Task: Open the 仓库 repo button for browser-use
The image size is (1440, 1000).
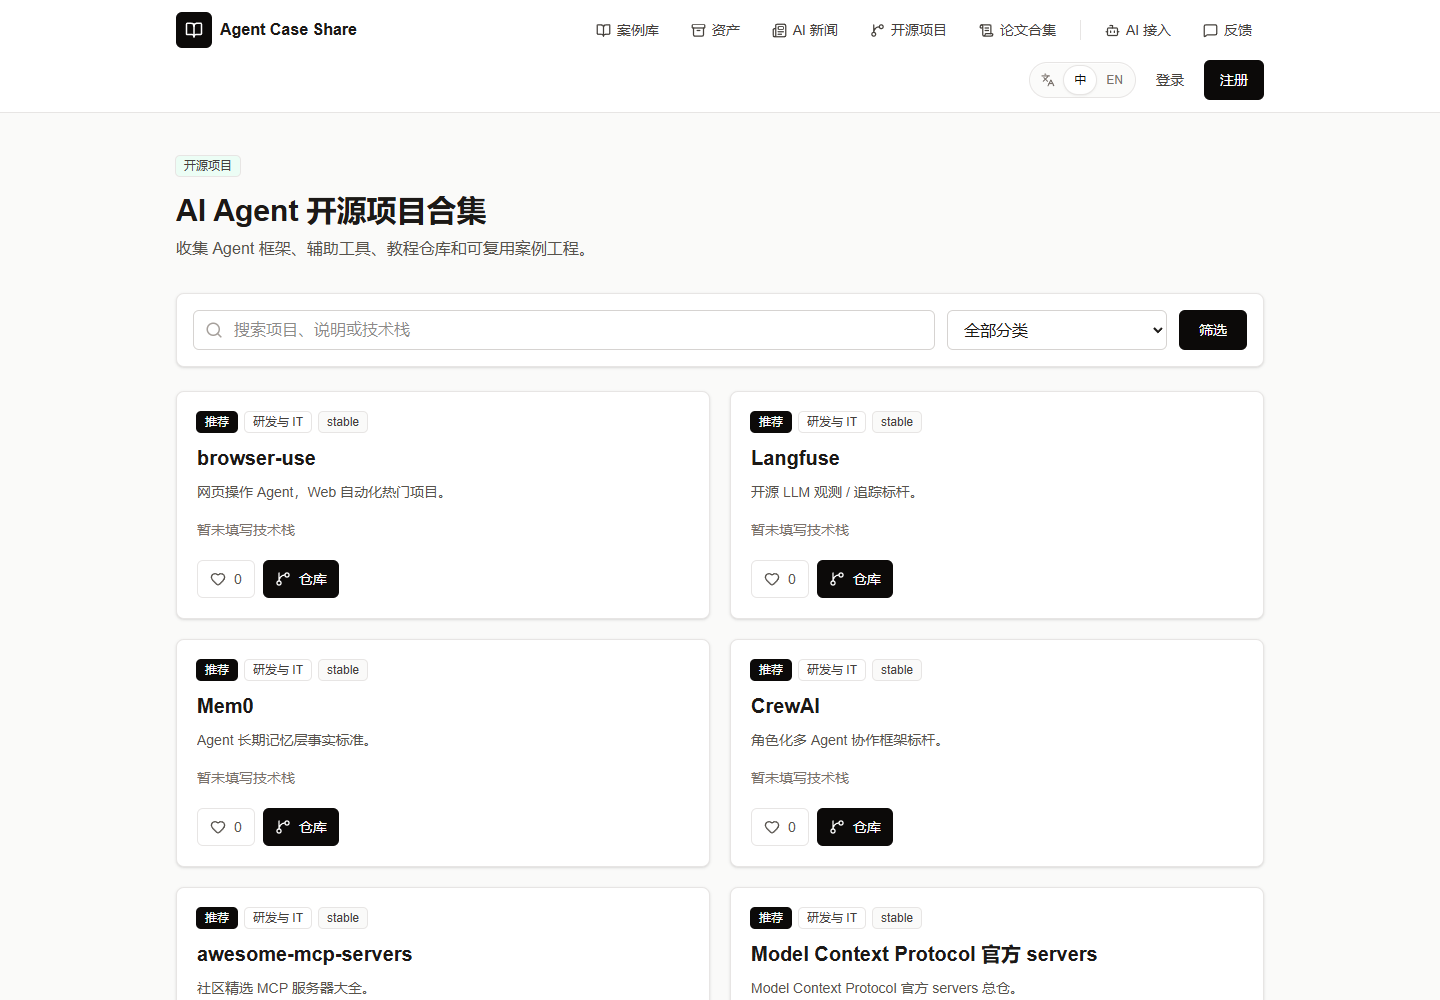Action: point(301,579)
